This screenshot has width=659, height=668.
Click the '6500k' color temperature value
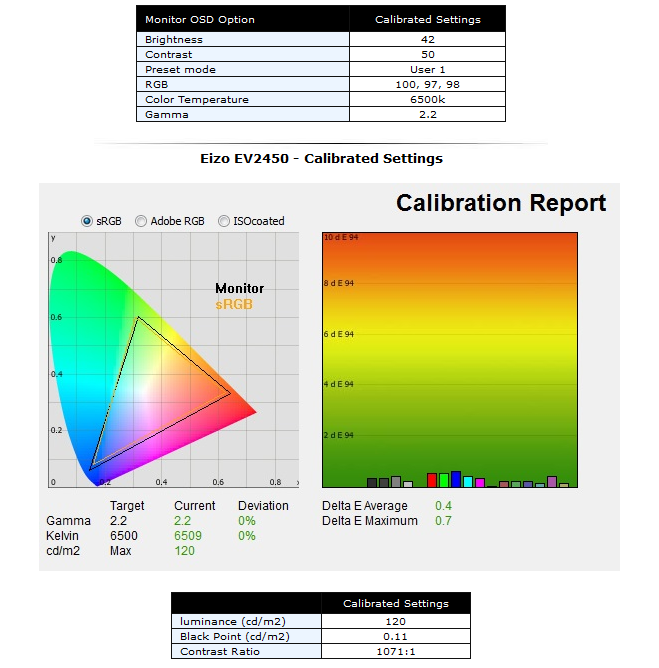(427, 99)
